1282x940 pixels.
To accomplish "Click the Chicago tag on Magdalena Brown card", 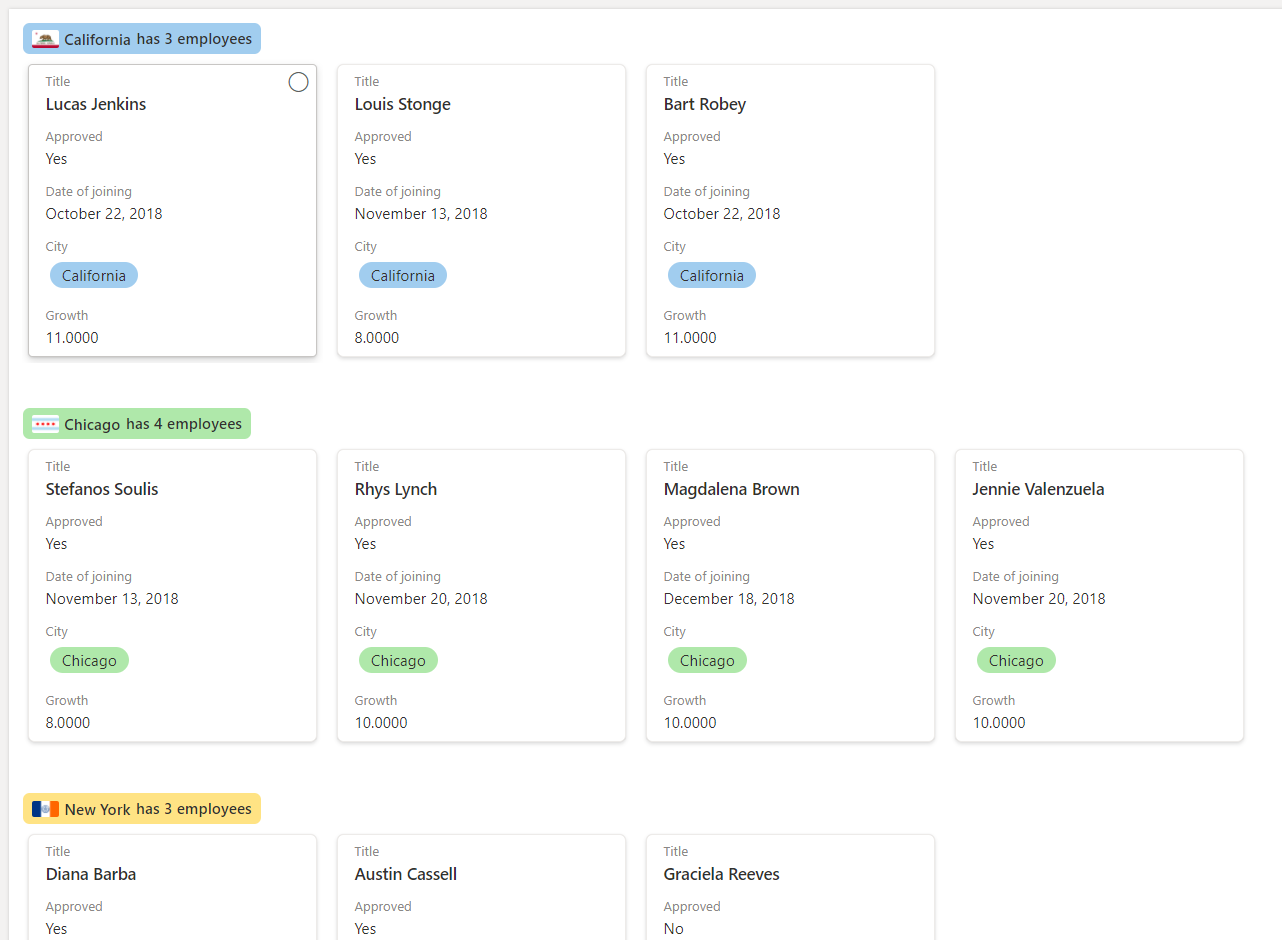I will coord(707,660).
